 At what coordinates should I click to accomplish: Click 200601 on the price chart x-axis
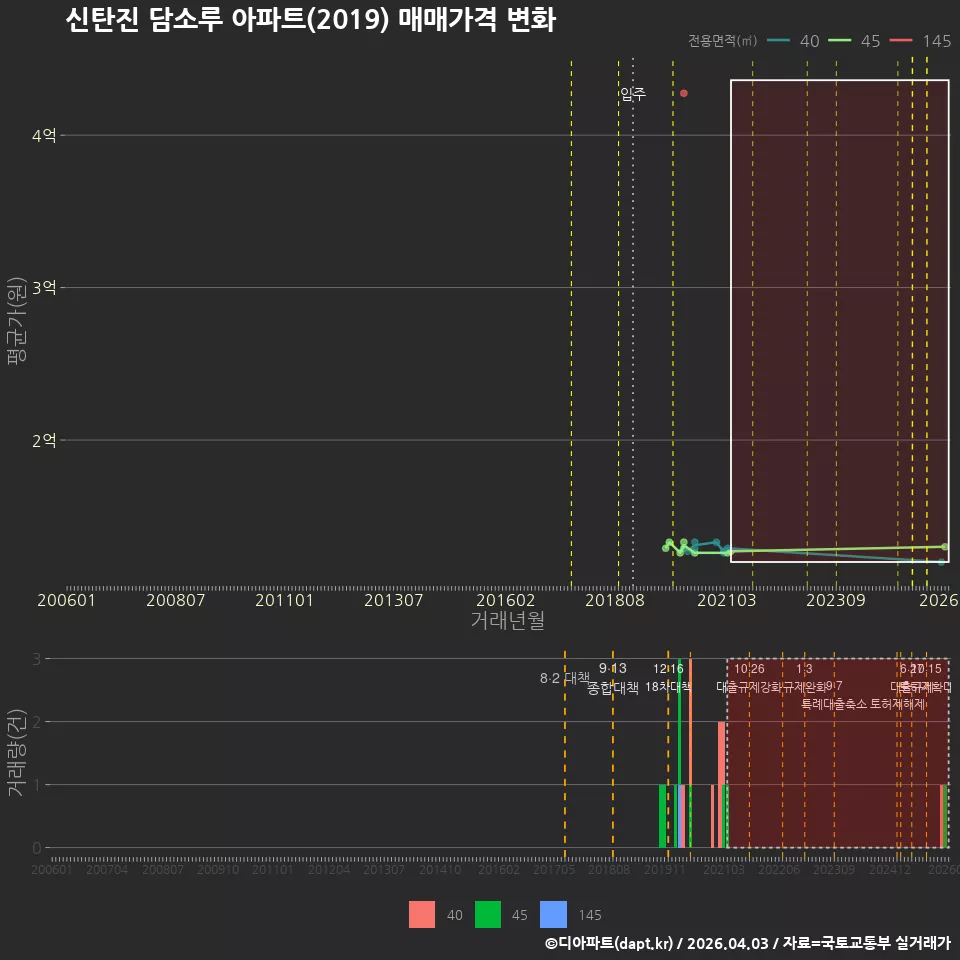click(66, 600)
